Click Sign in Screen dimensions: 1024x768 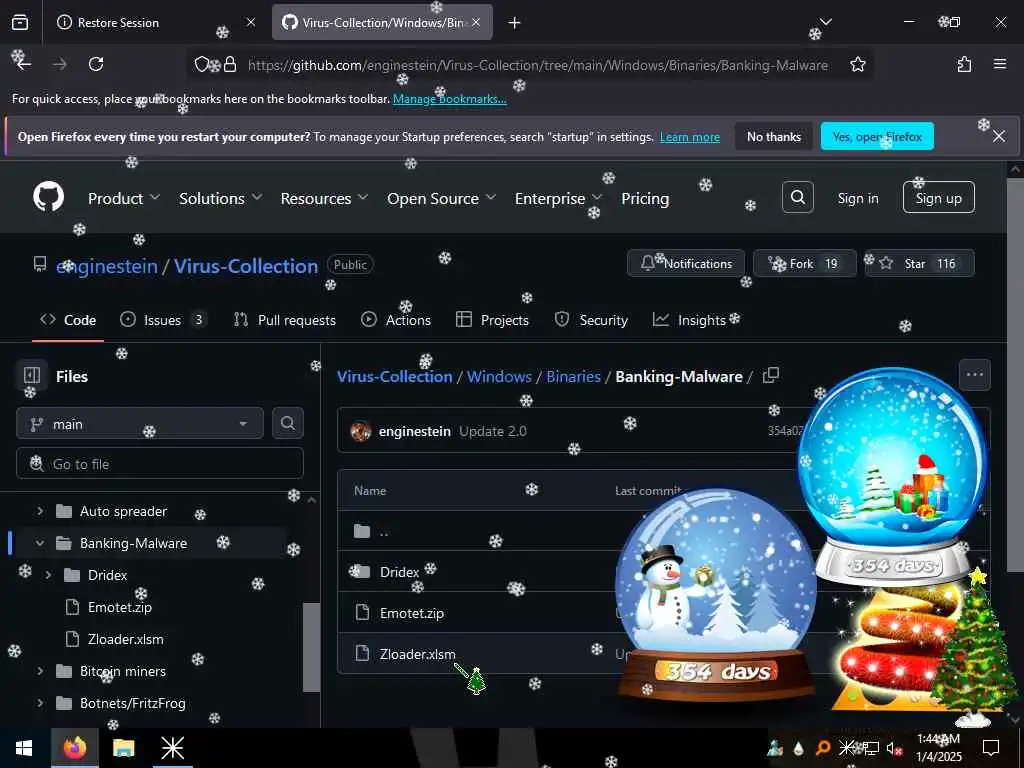click(858, 198)
